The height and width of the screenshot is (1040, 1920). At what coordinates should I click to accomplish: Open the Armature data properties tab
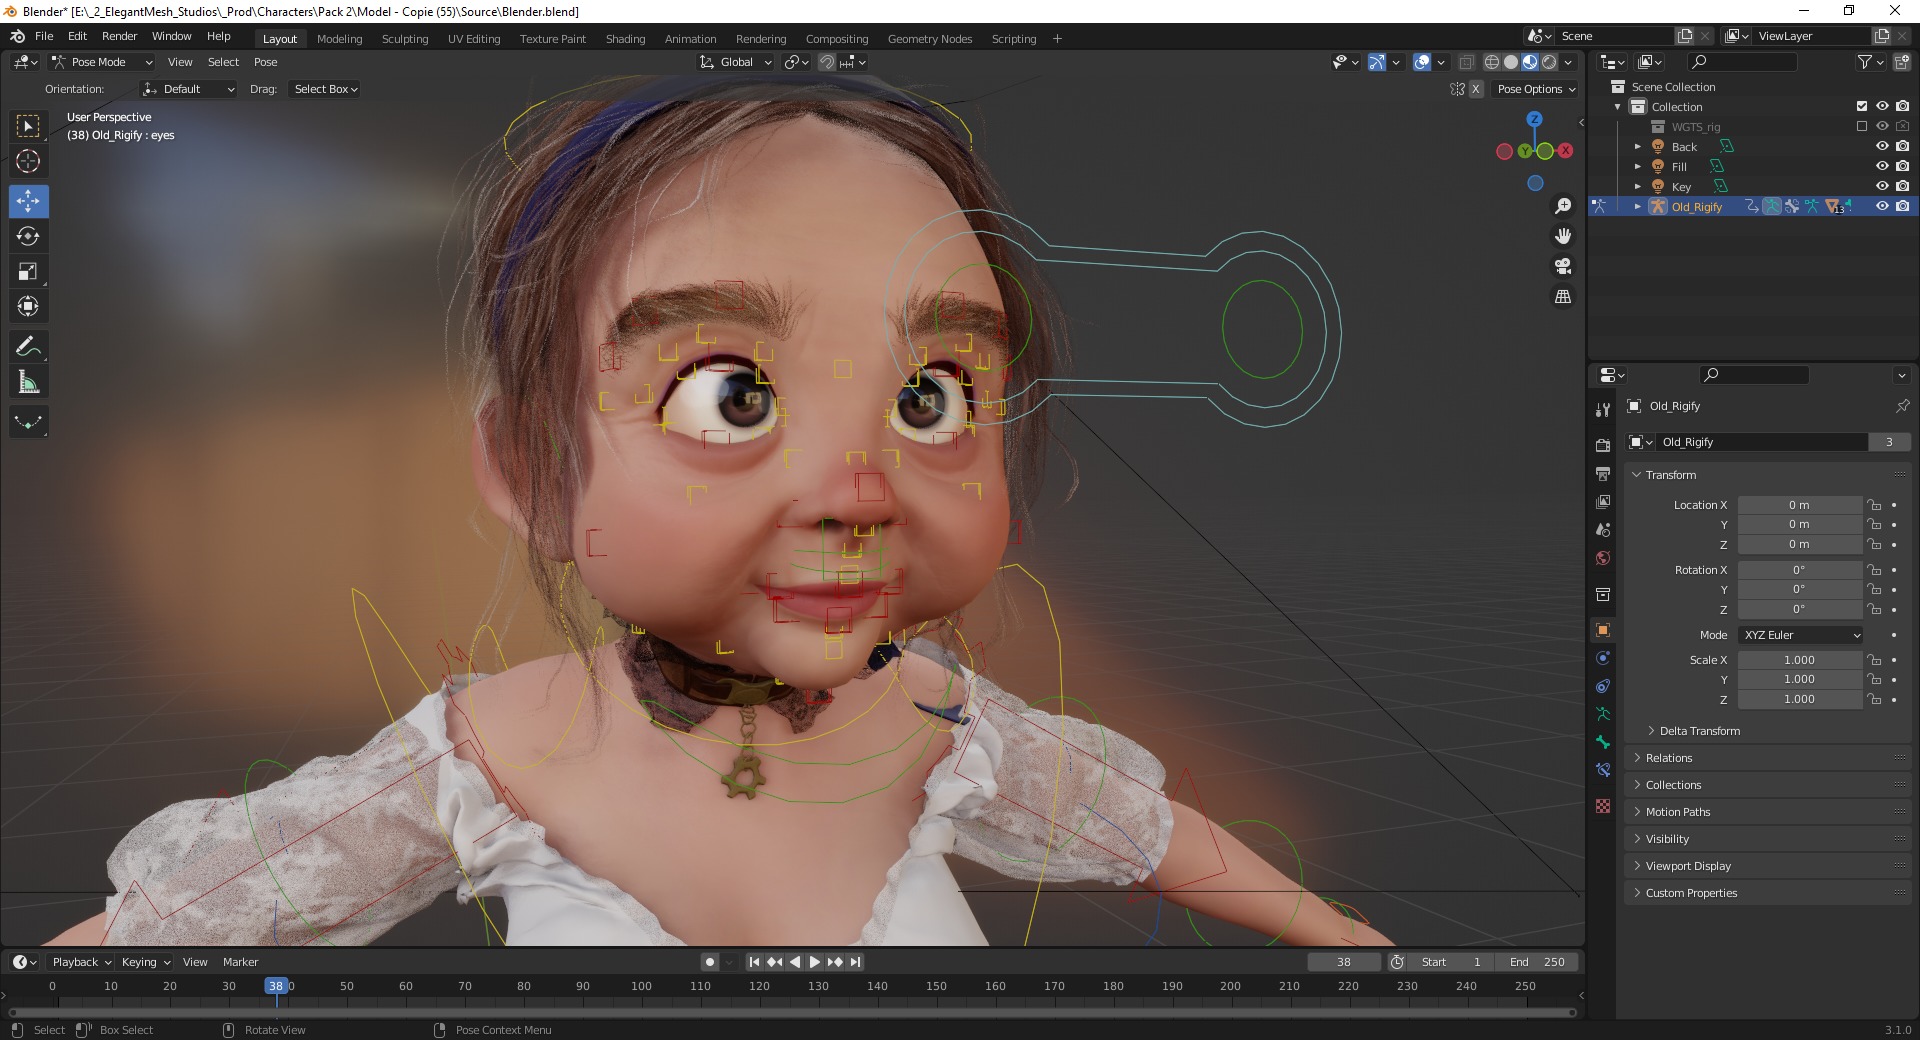[1603, 714]
